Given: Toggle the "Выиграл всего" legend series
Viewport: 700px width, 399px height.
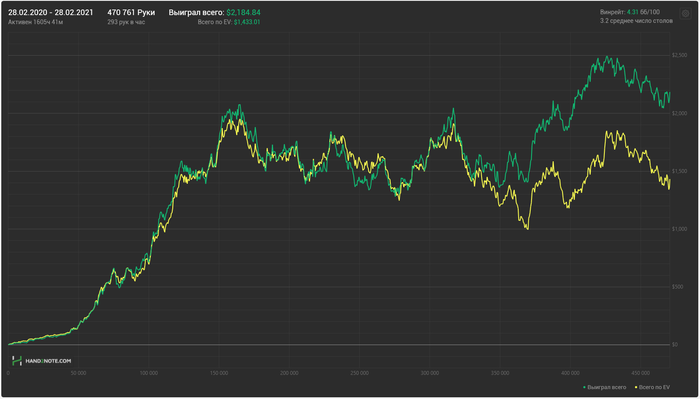Looking at the screenshot, I should pos(605,387).
